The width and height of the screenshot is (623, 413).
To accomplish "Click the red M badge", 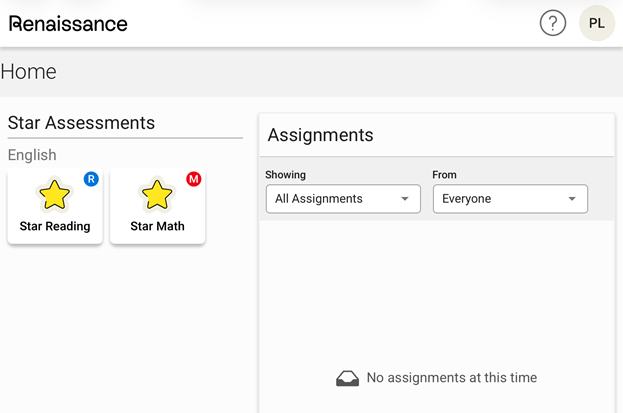I will click(x=193, y=179).
